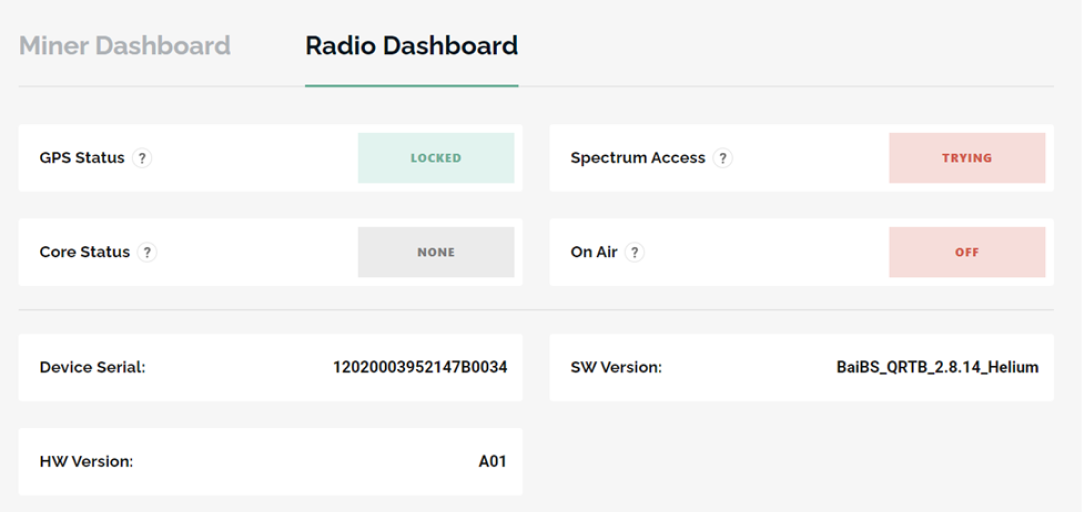Switch to the Miner Dashboard tab
1082x512 pixels.
125,46
